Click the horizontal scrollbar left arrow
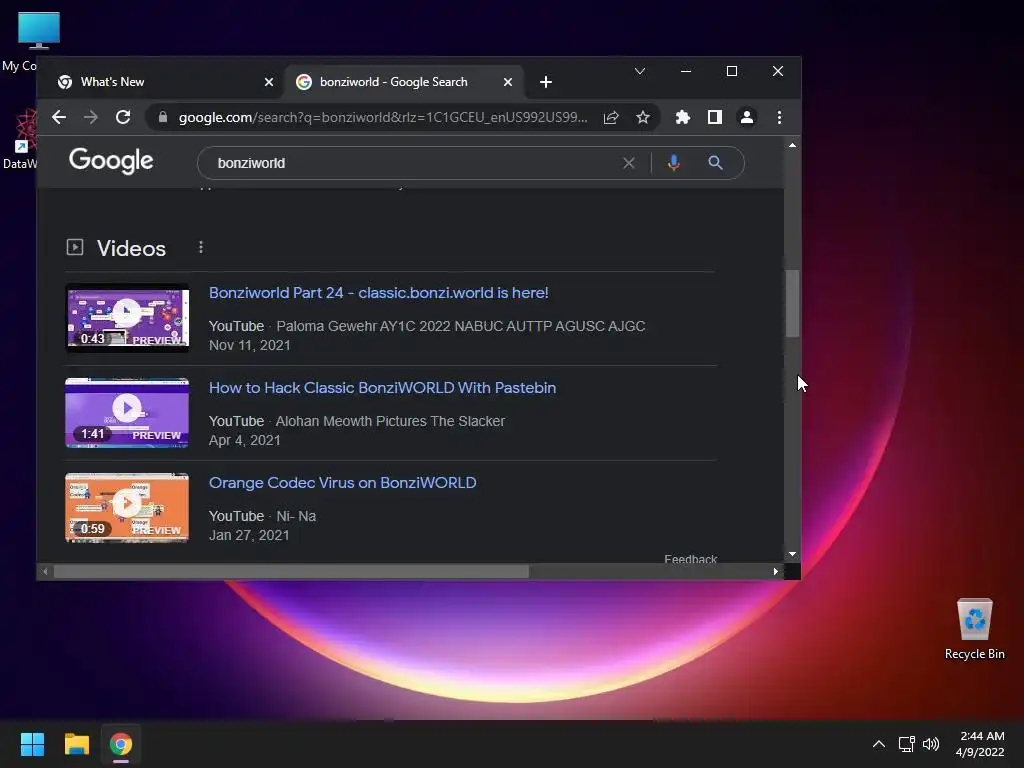The width and height of the screenshot is (1024, 768). [44, 571]
